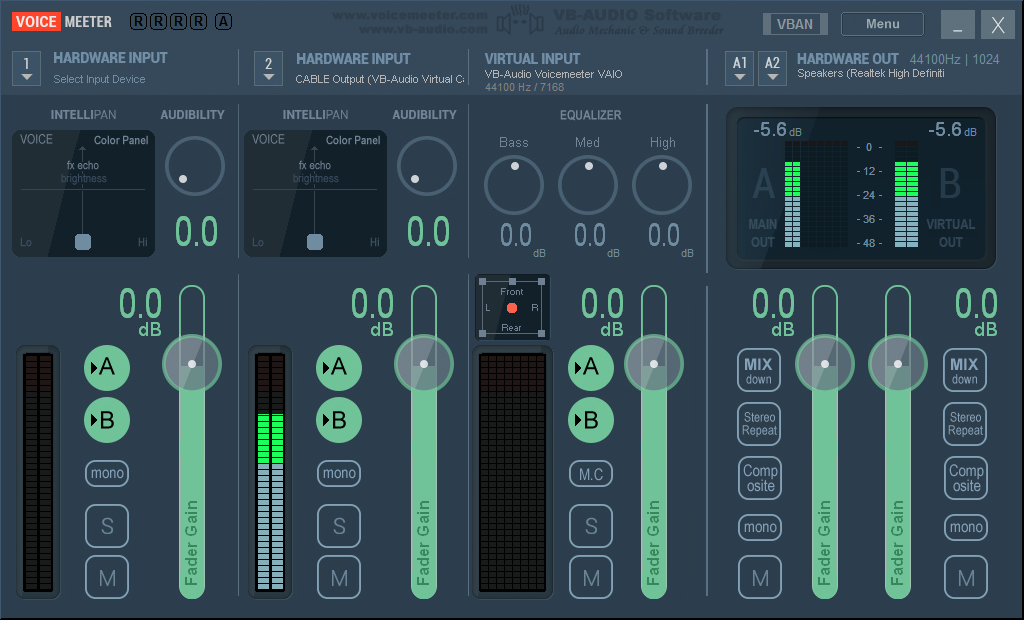Click the Audibility knob of Input 1
1024x620 pixels.
coord(195,166)
